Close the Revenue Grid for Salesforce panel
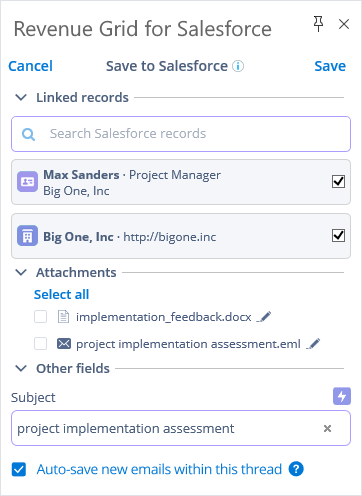362x496 pixels. click(x=344, y=24)
